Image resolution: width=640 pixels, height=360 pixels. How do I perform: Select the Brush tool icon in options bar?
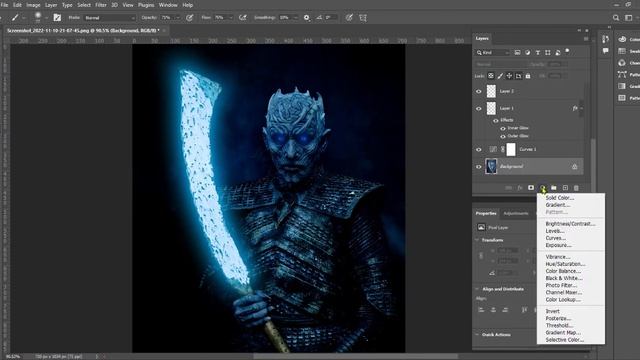coord(15,18)
